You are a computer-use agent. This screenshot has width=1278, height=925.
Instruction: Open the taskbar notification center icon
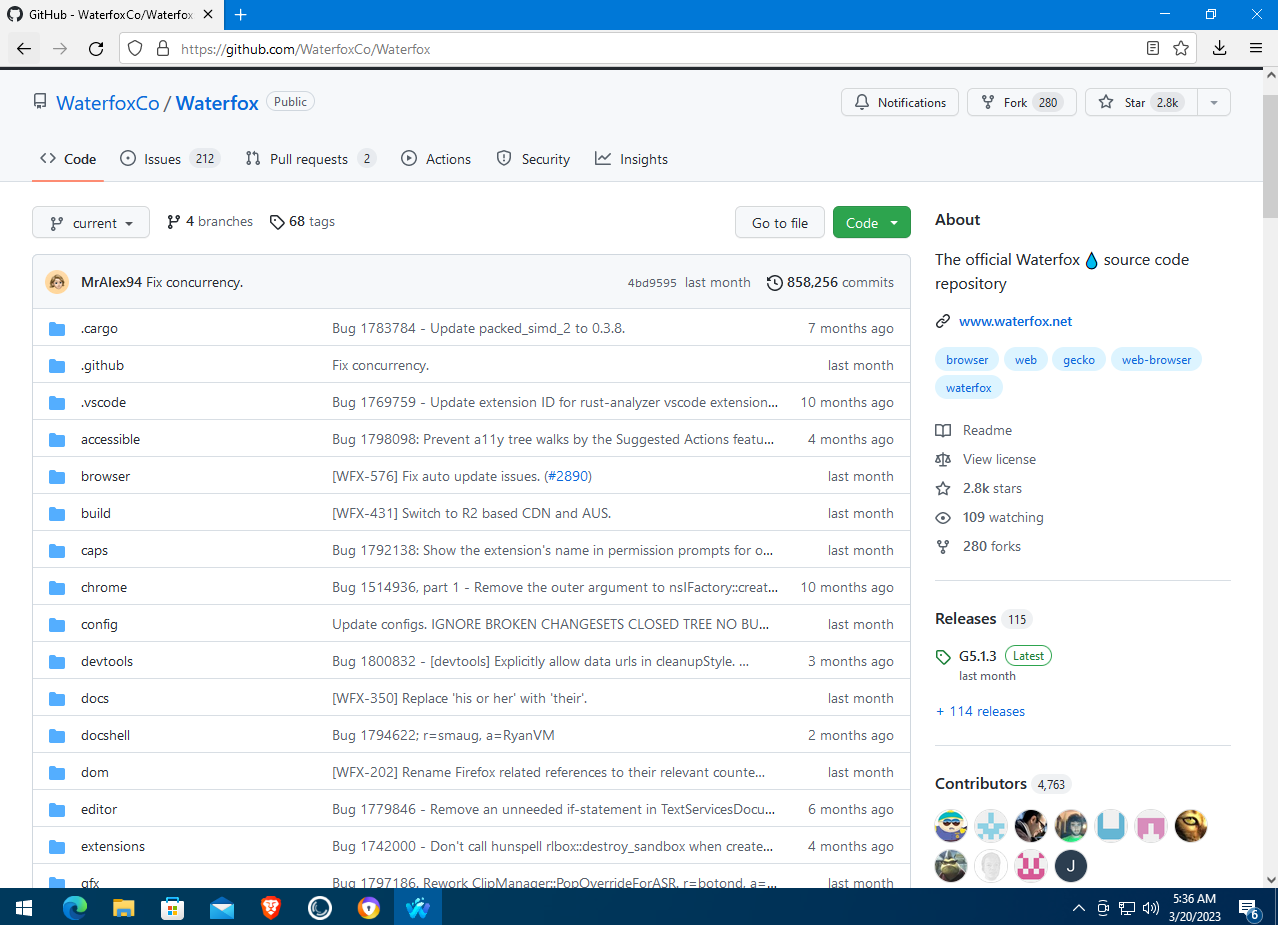coord(1249,908)
